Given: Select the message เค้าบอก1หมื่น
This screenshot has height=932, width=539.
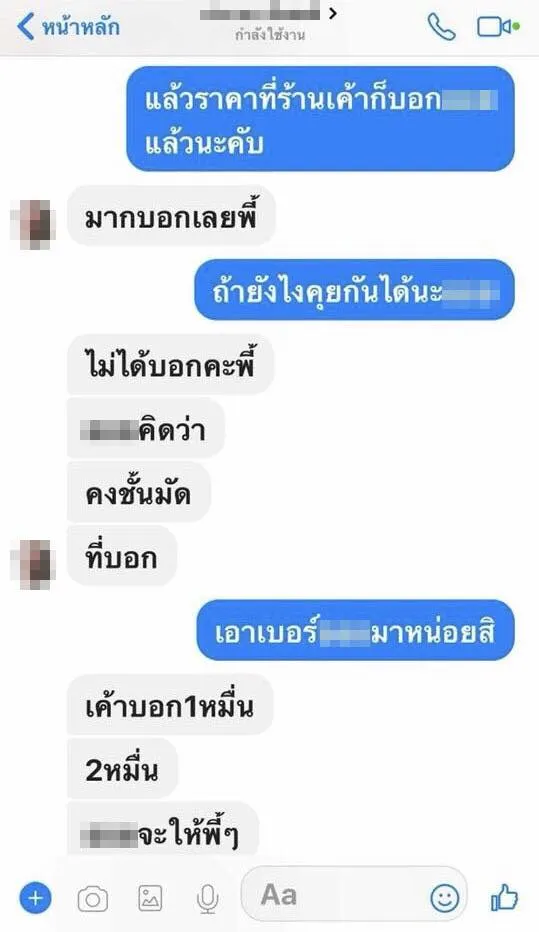Looking at the screenshot, I should tap(169, 705).
